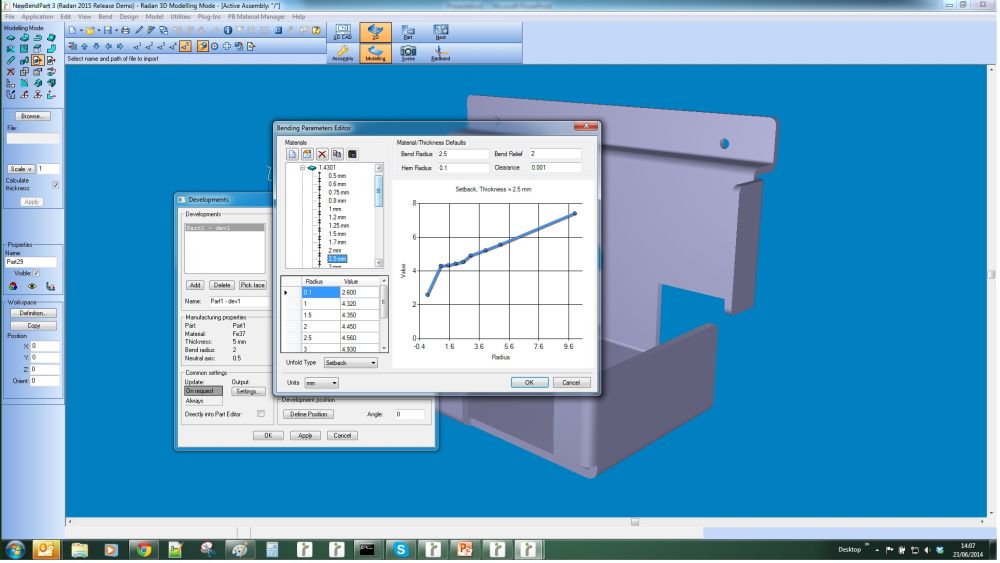Click the red X delete material icon

322,154
